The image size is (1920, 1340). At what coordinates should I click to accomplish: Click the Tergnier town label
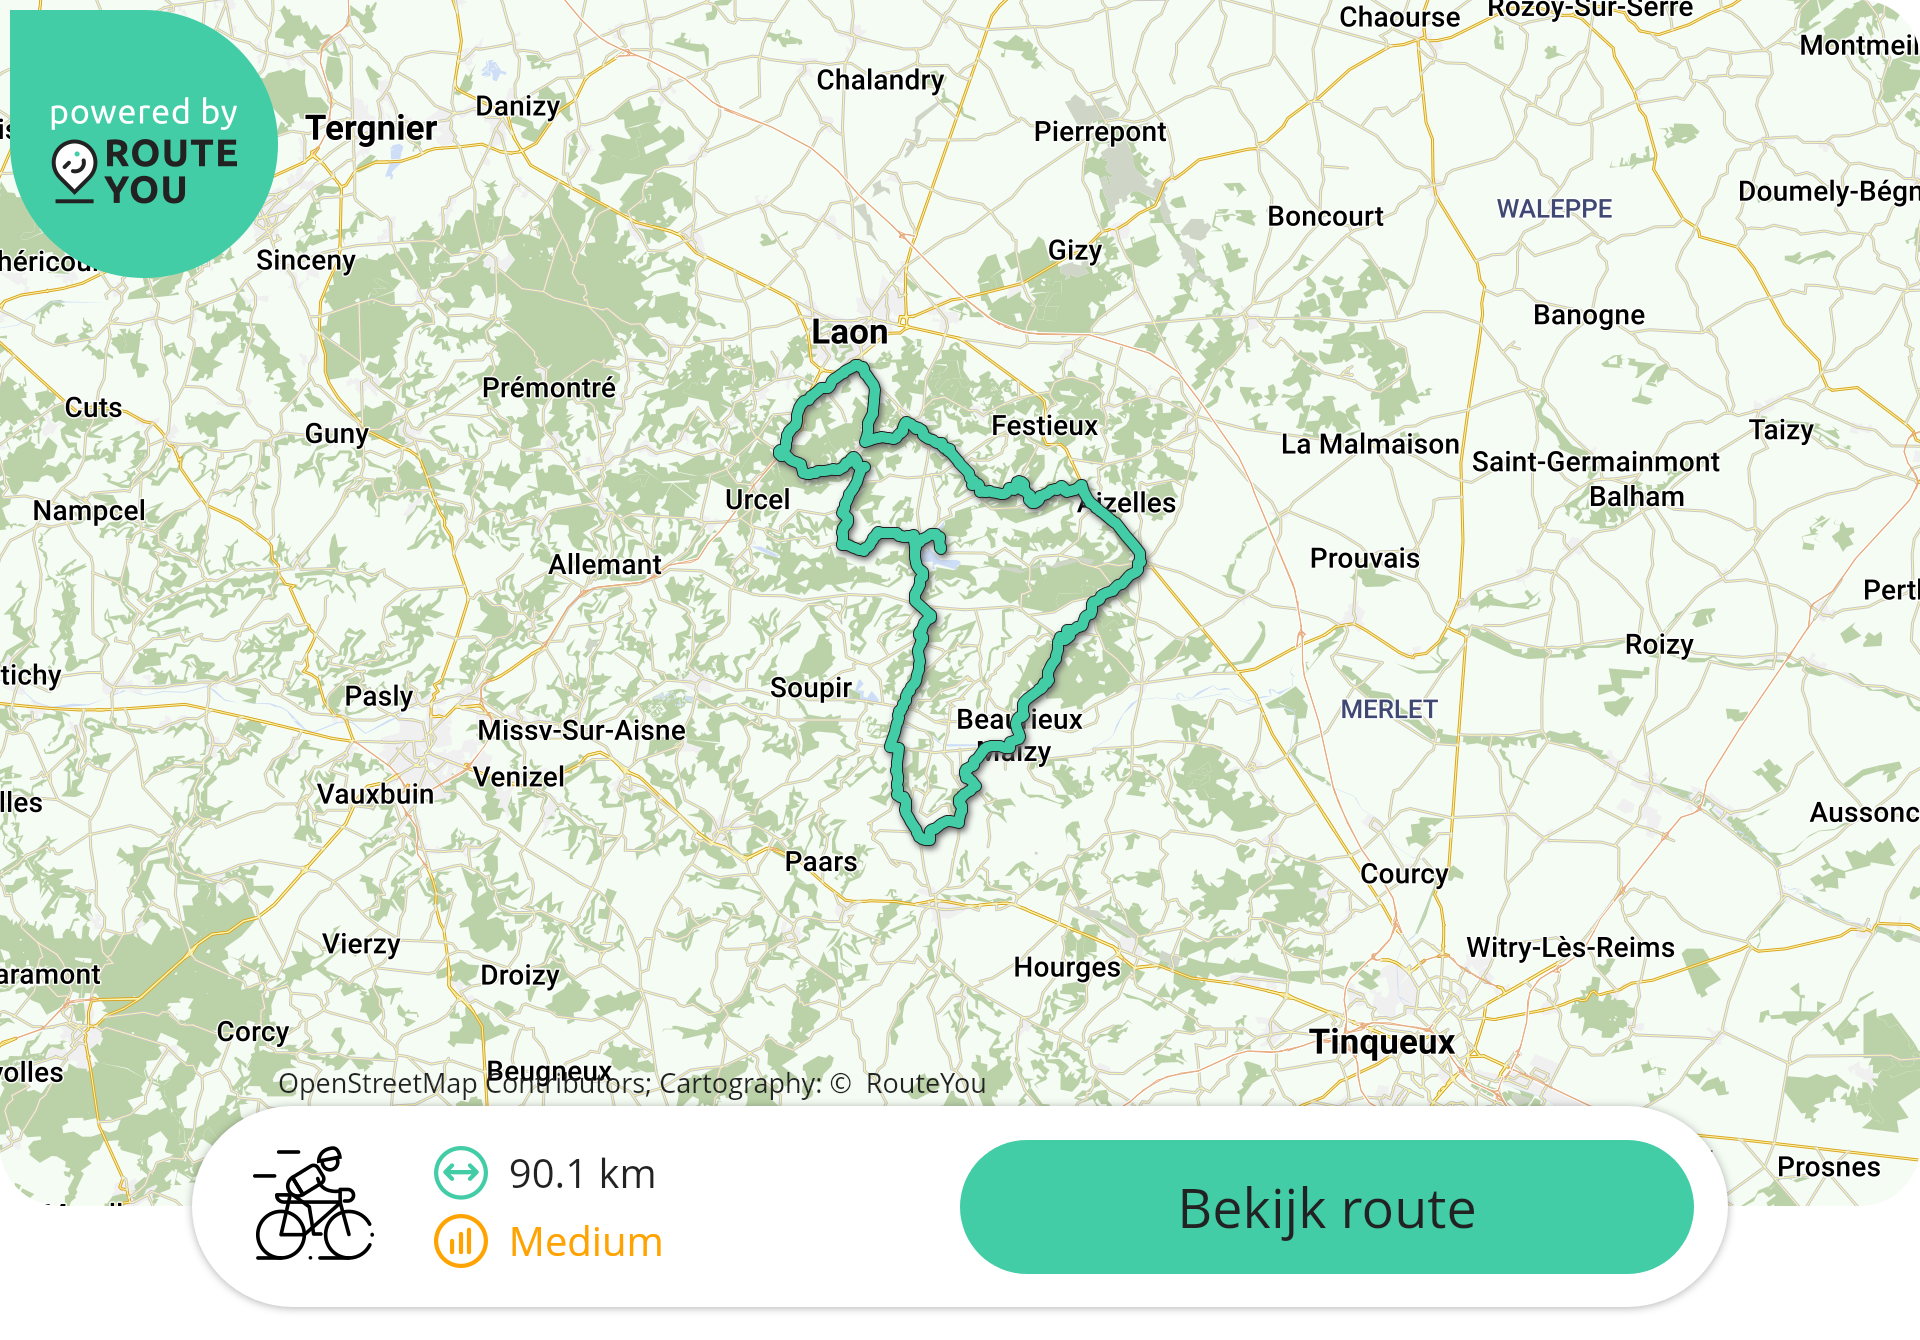pos(371,128)
